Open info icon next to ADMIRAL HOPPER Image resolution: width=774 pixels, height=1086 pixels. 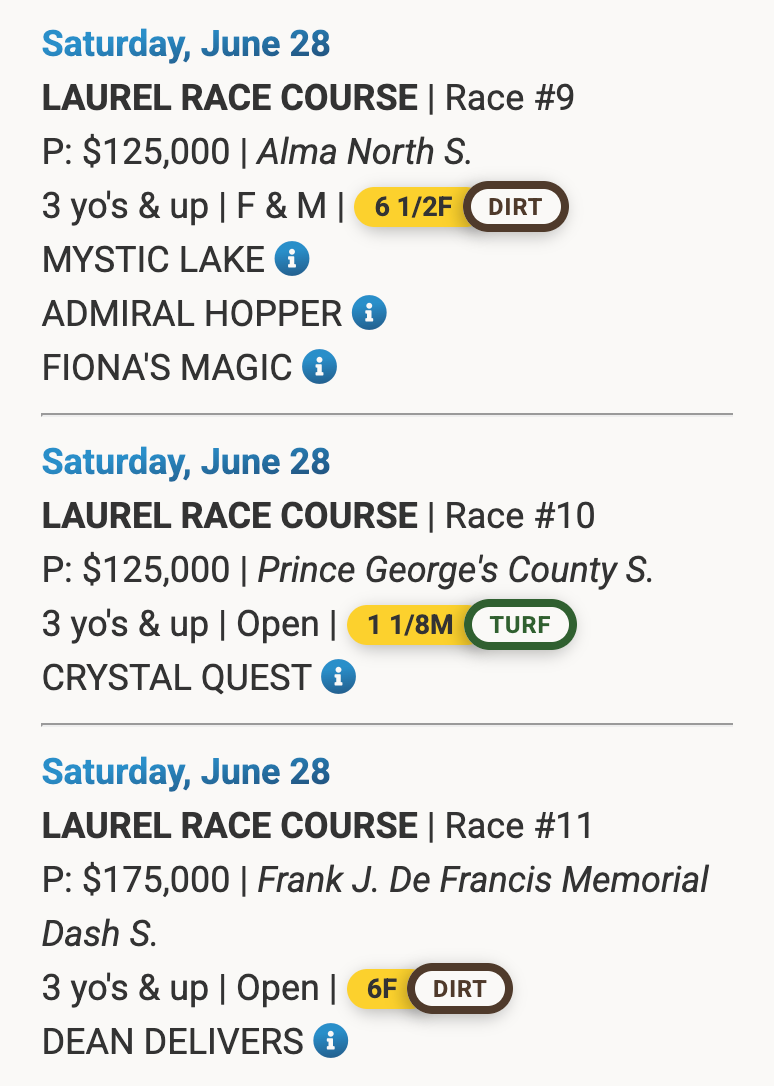(x=369, y=313)
